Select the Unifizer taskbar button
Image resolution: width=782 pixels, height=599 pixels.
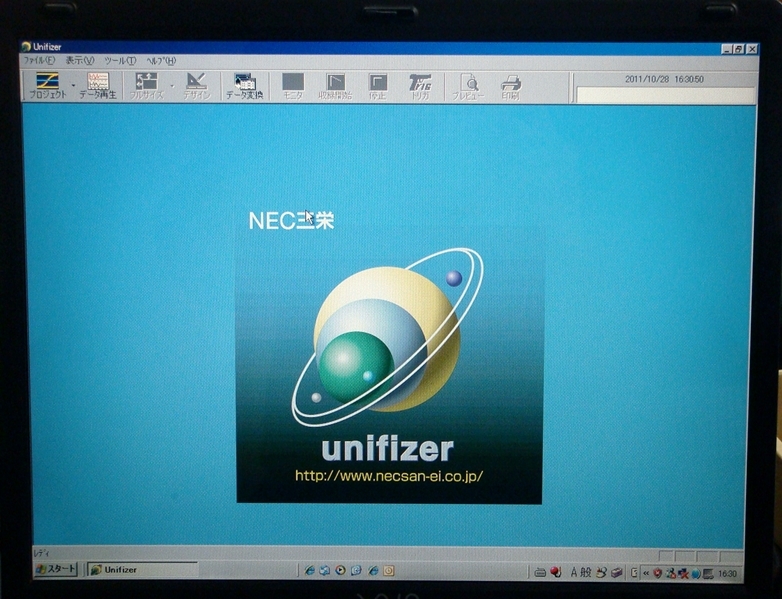(x=143, y=570)
